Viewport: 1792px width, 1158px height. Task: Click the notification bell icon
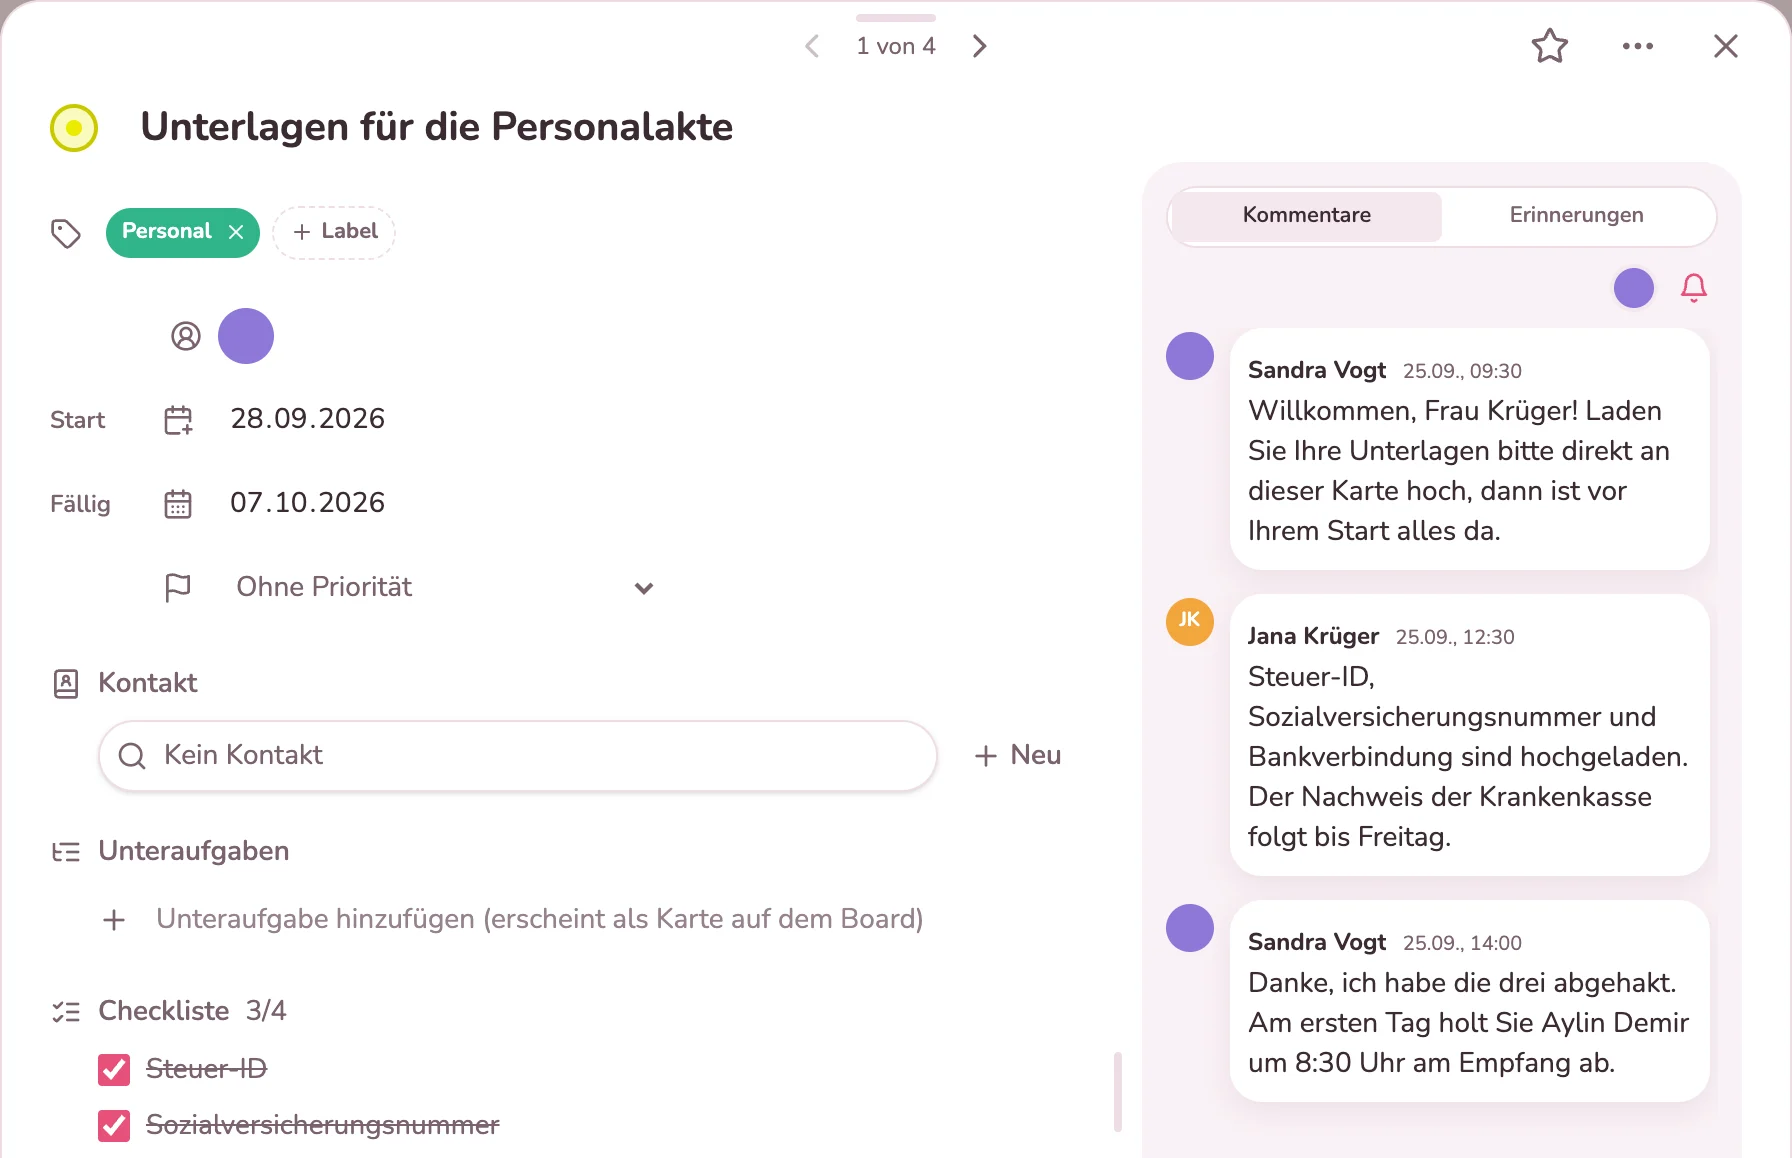click(1694, 288)
